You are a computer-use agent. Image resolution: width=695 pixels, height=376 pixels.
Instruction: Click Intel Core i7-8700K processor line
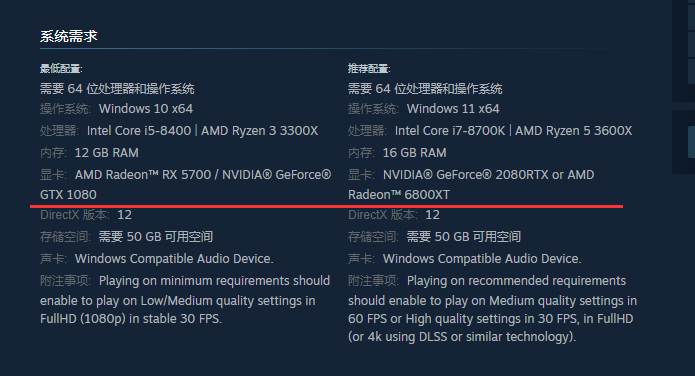pyautogui.click(x=490, y=131)
